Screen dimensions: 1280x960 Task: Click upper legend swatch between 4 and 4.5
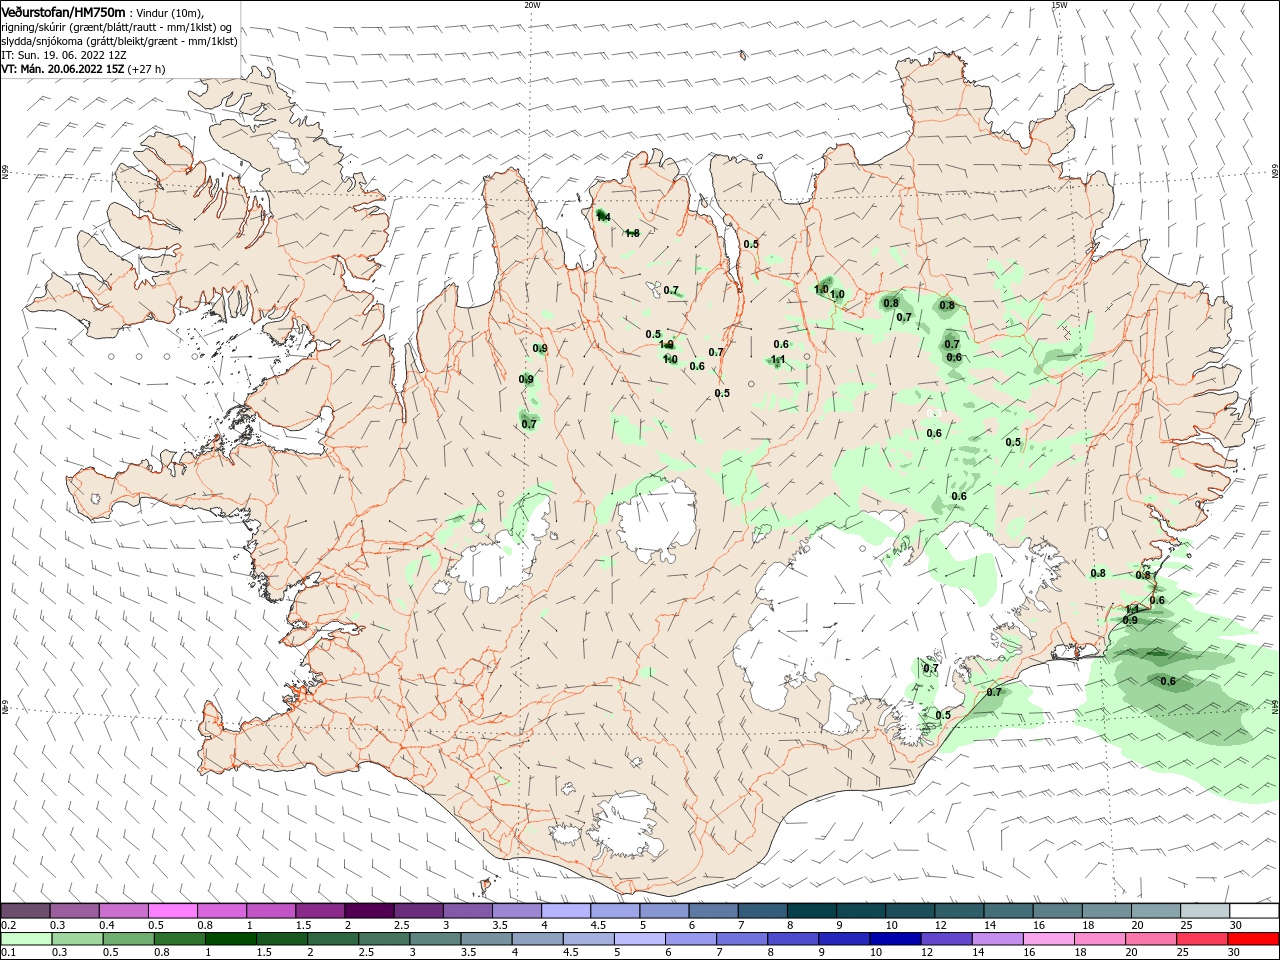pyautogui.click(x=567, y=911)
